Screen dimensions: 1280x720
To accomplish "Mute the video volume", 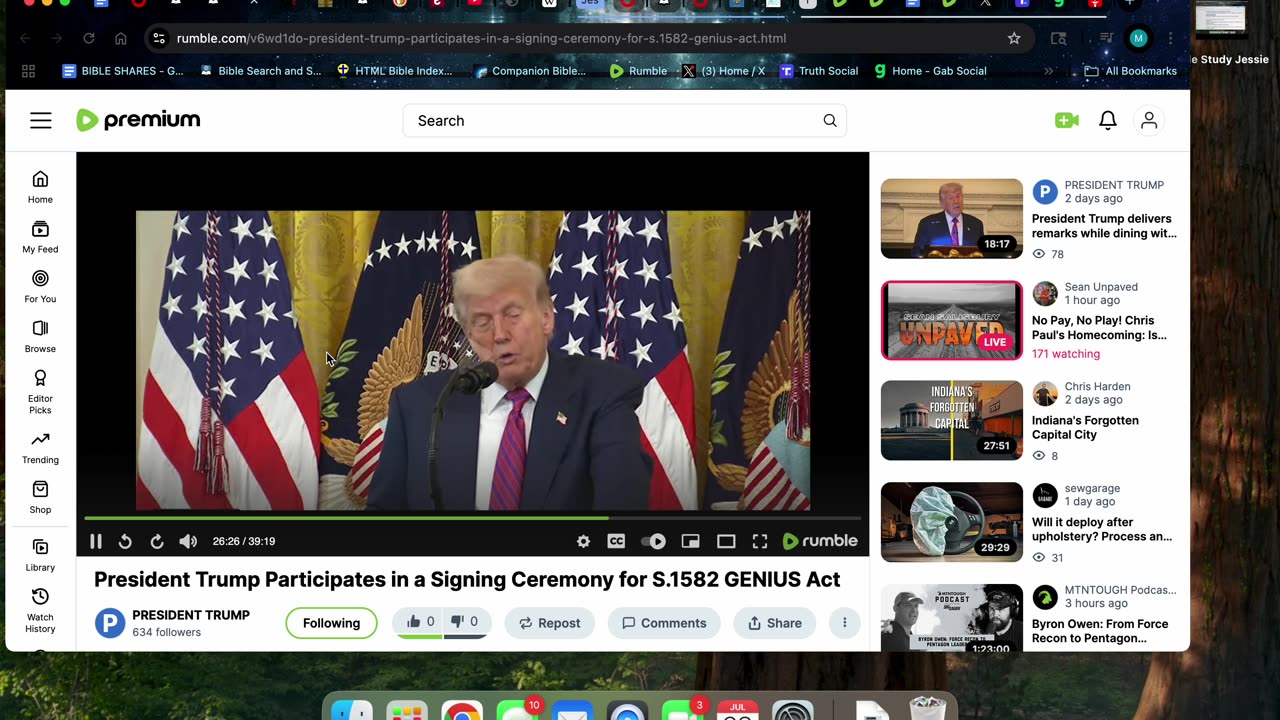I will click(188, 541).
